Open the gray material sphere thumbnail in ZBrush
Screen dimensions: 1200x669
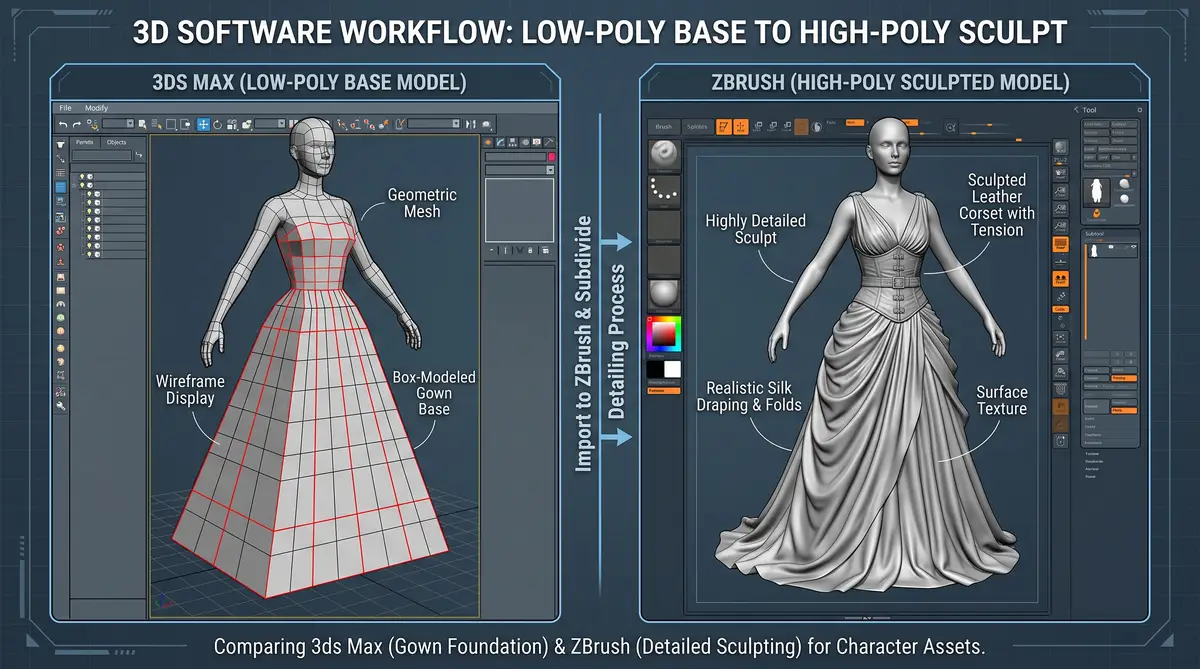click(x=664, y=296)
